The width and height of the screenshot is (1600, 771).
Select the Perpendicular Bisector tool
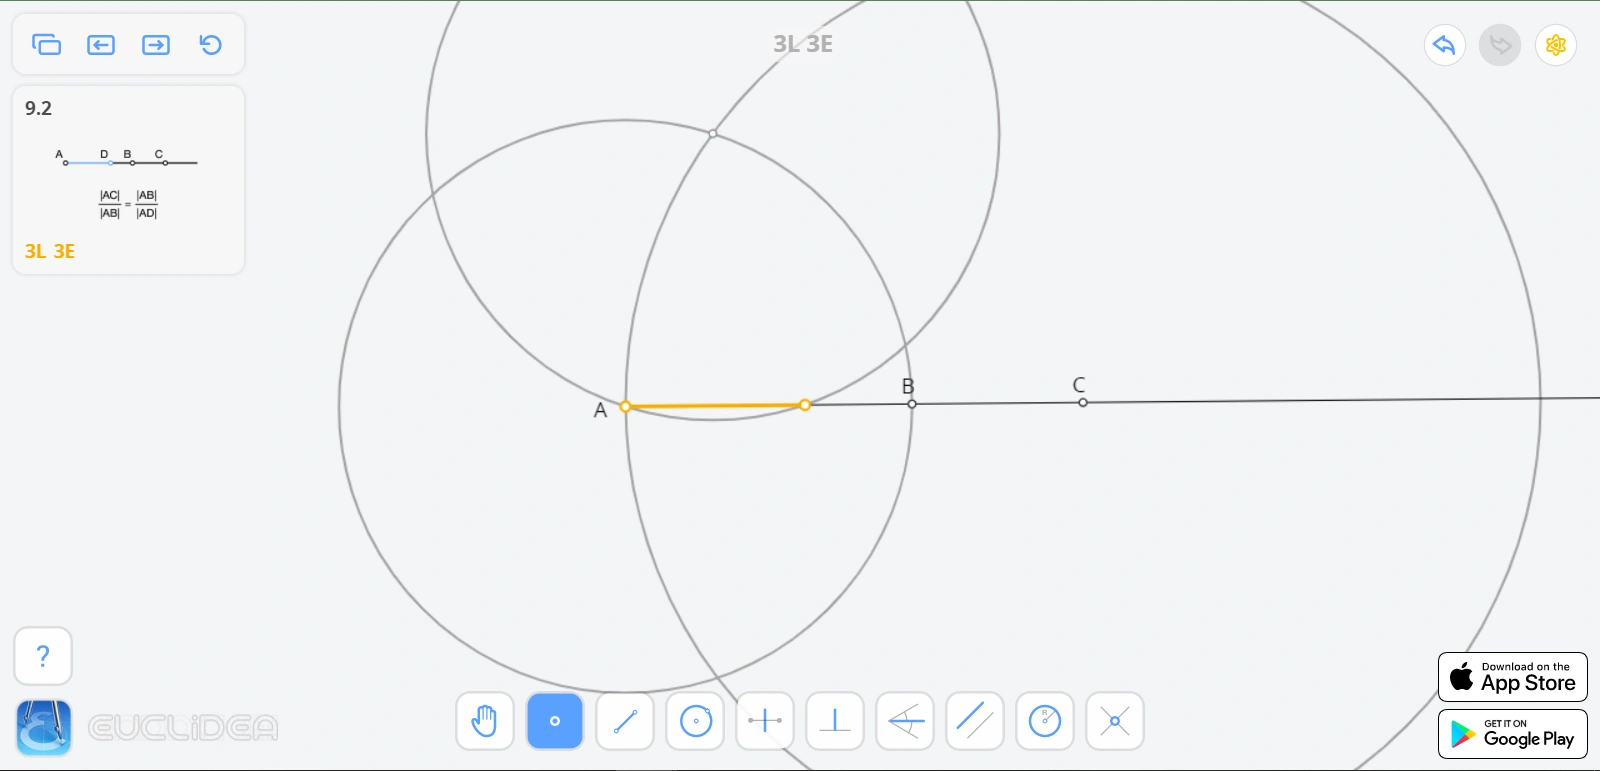tap(765, 721)
